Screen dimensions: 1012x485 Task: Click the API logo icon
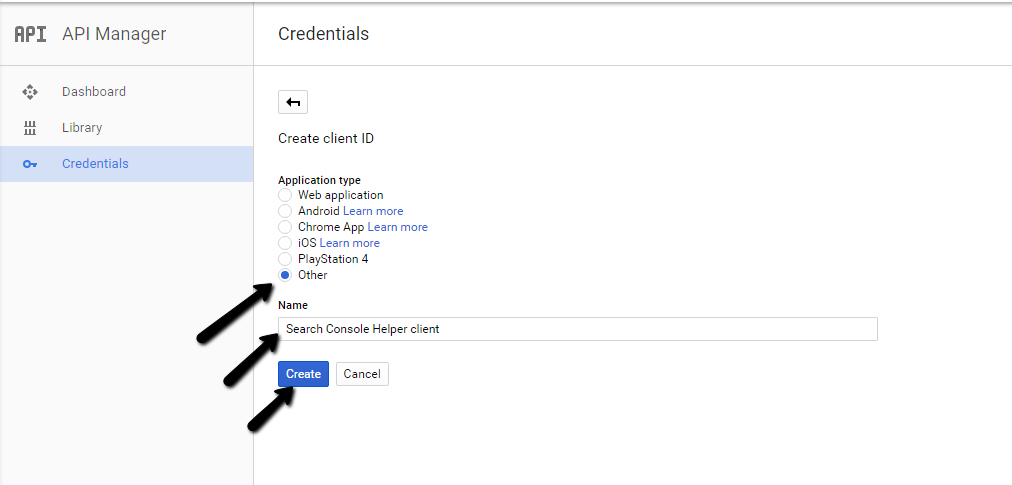point(30,34)
